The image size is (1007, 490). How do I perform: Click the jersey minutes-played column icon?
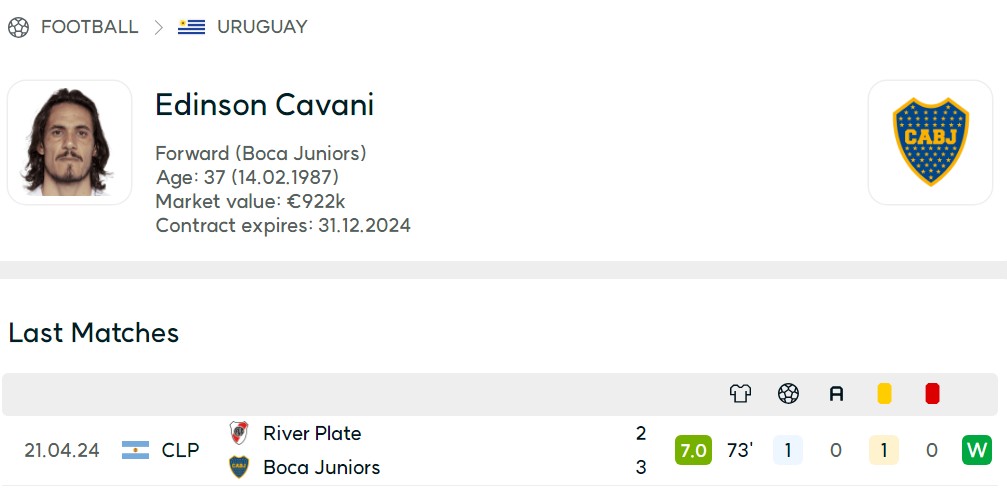[740, 393]
